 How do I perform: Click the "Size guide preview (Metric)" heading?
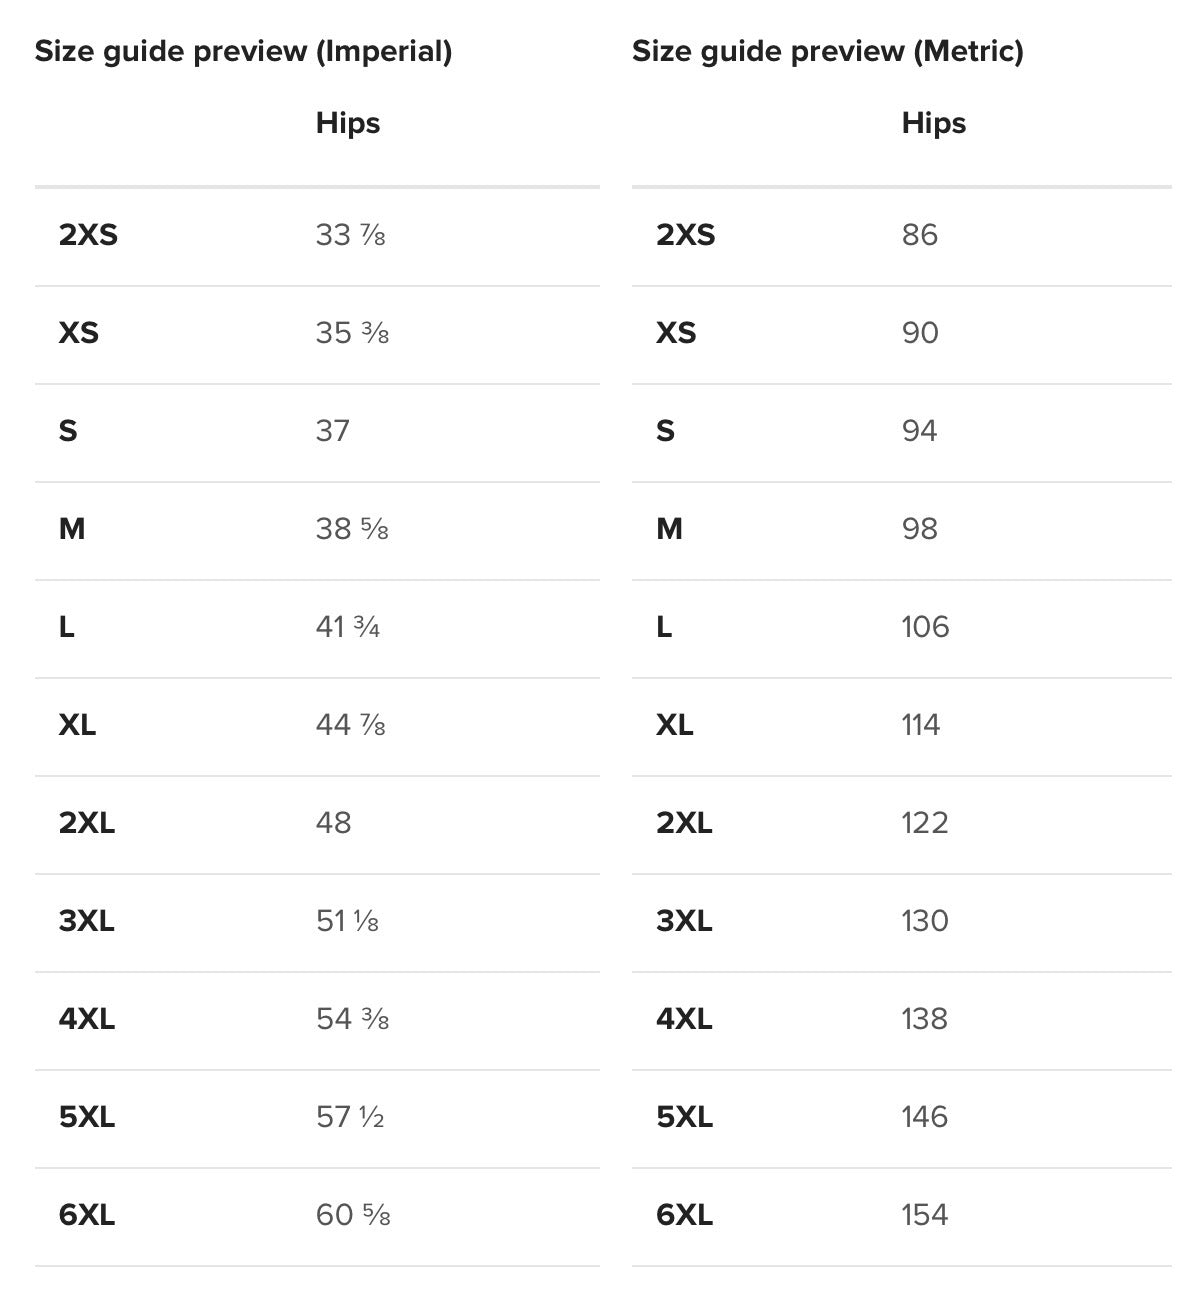pos(827,51)
